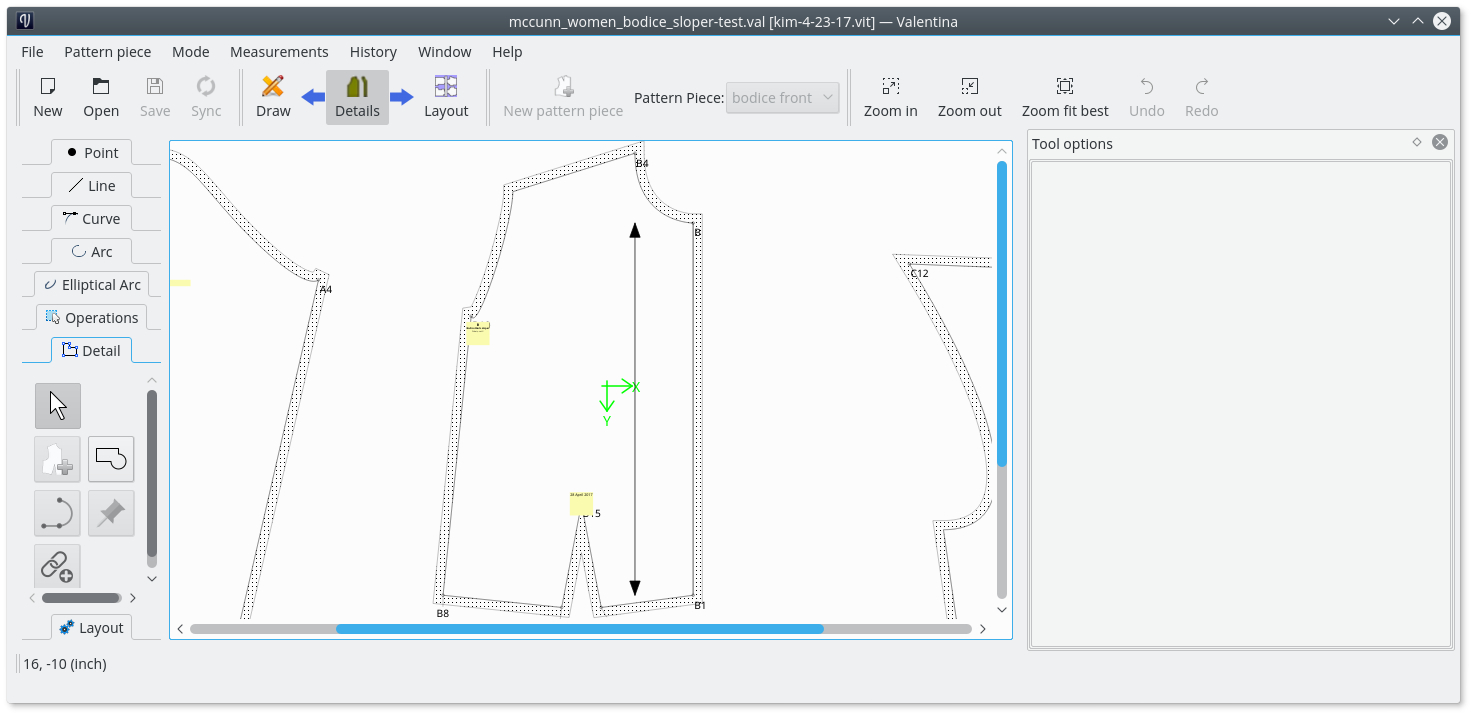Viewport: 1473px width, 716px height.
Task: Click Zoom out button
Action: tap(969, 97)
